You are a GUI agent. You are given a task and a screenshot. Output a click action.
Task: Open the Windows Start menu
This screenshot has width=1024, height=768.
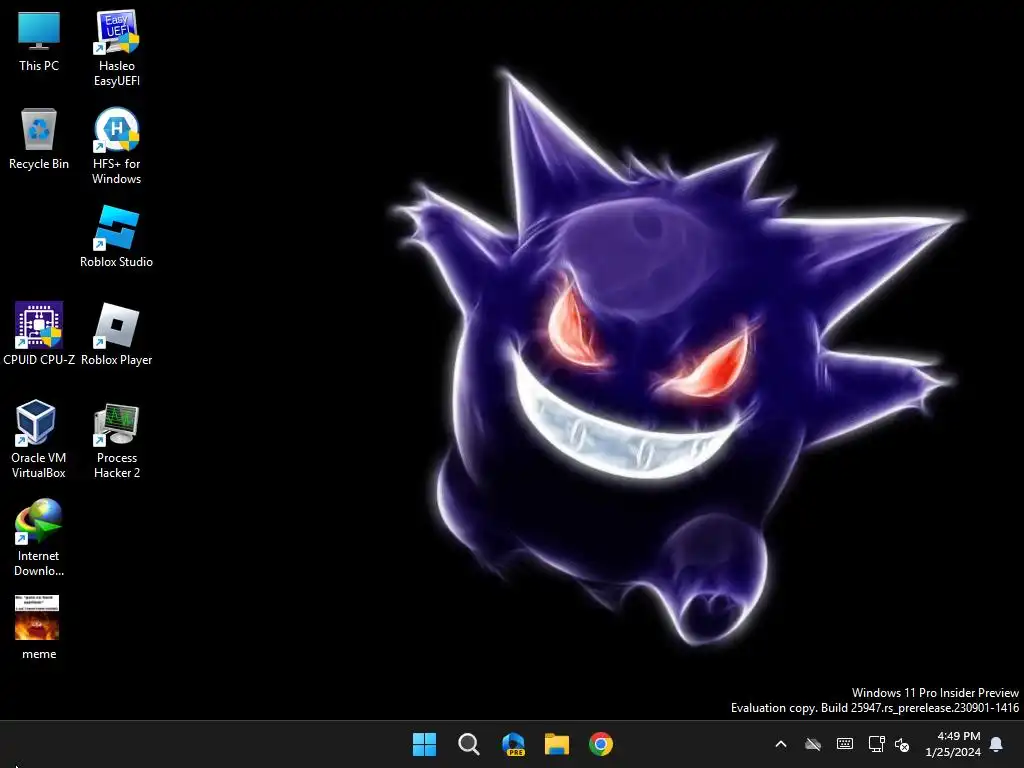point(424,744)
